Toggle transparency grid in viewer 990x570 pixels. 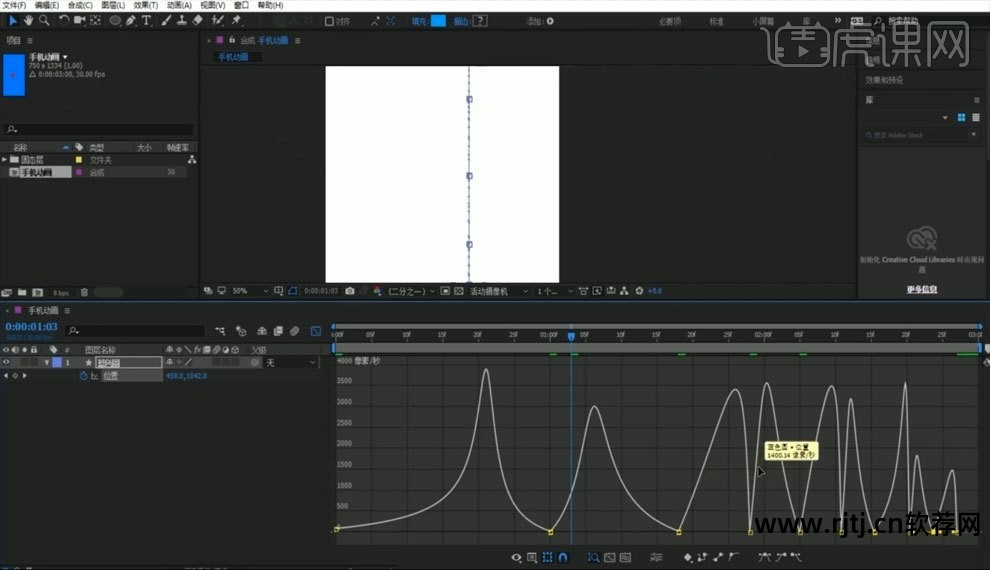coord(459,291)
